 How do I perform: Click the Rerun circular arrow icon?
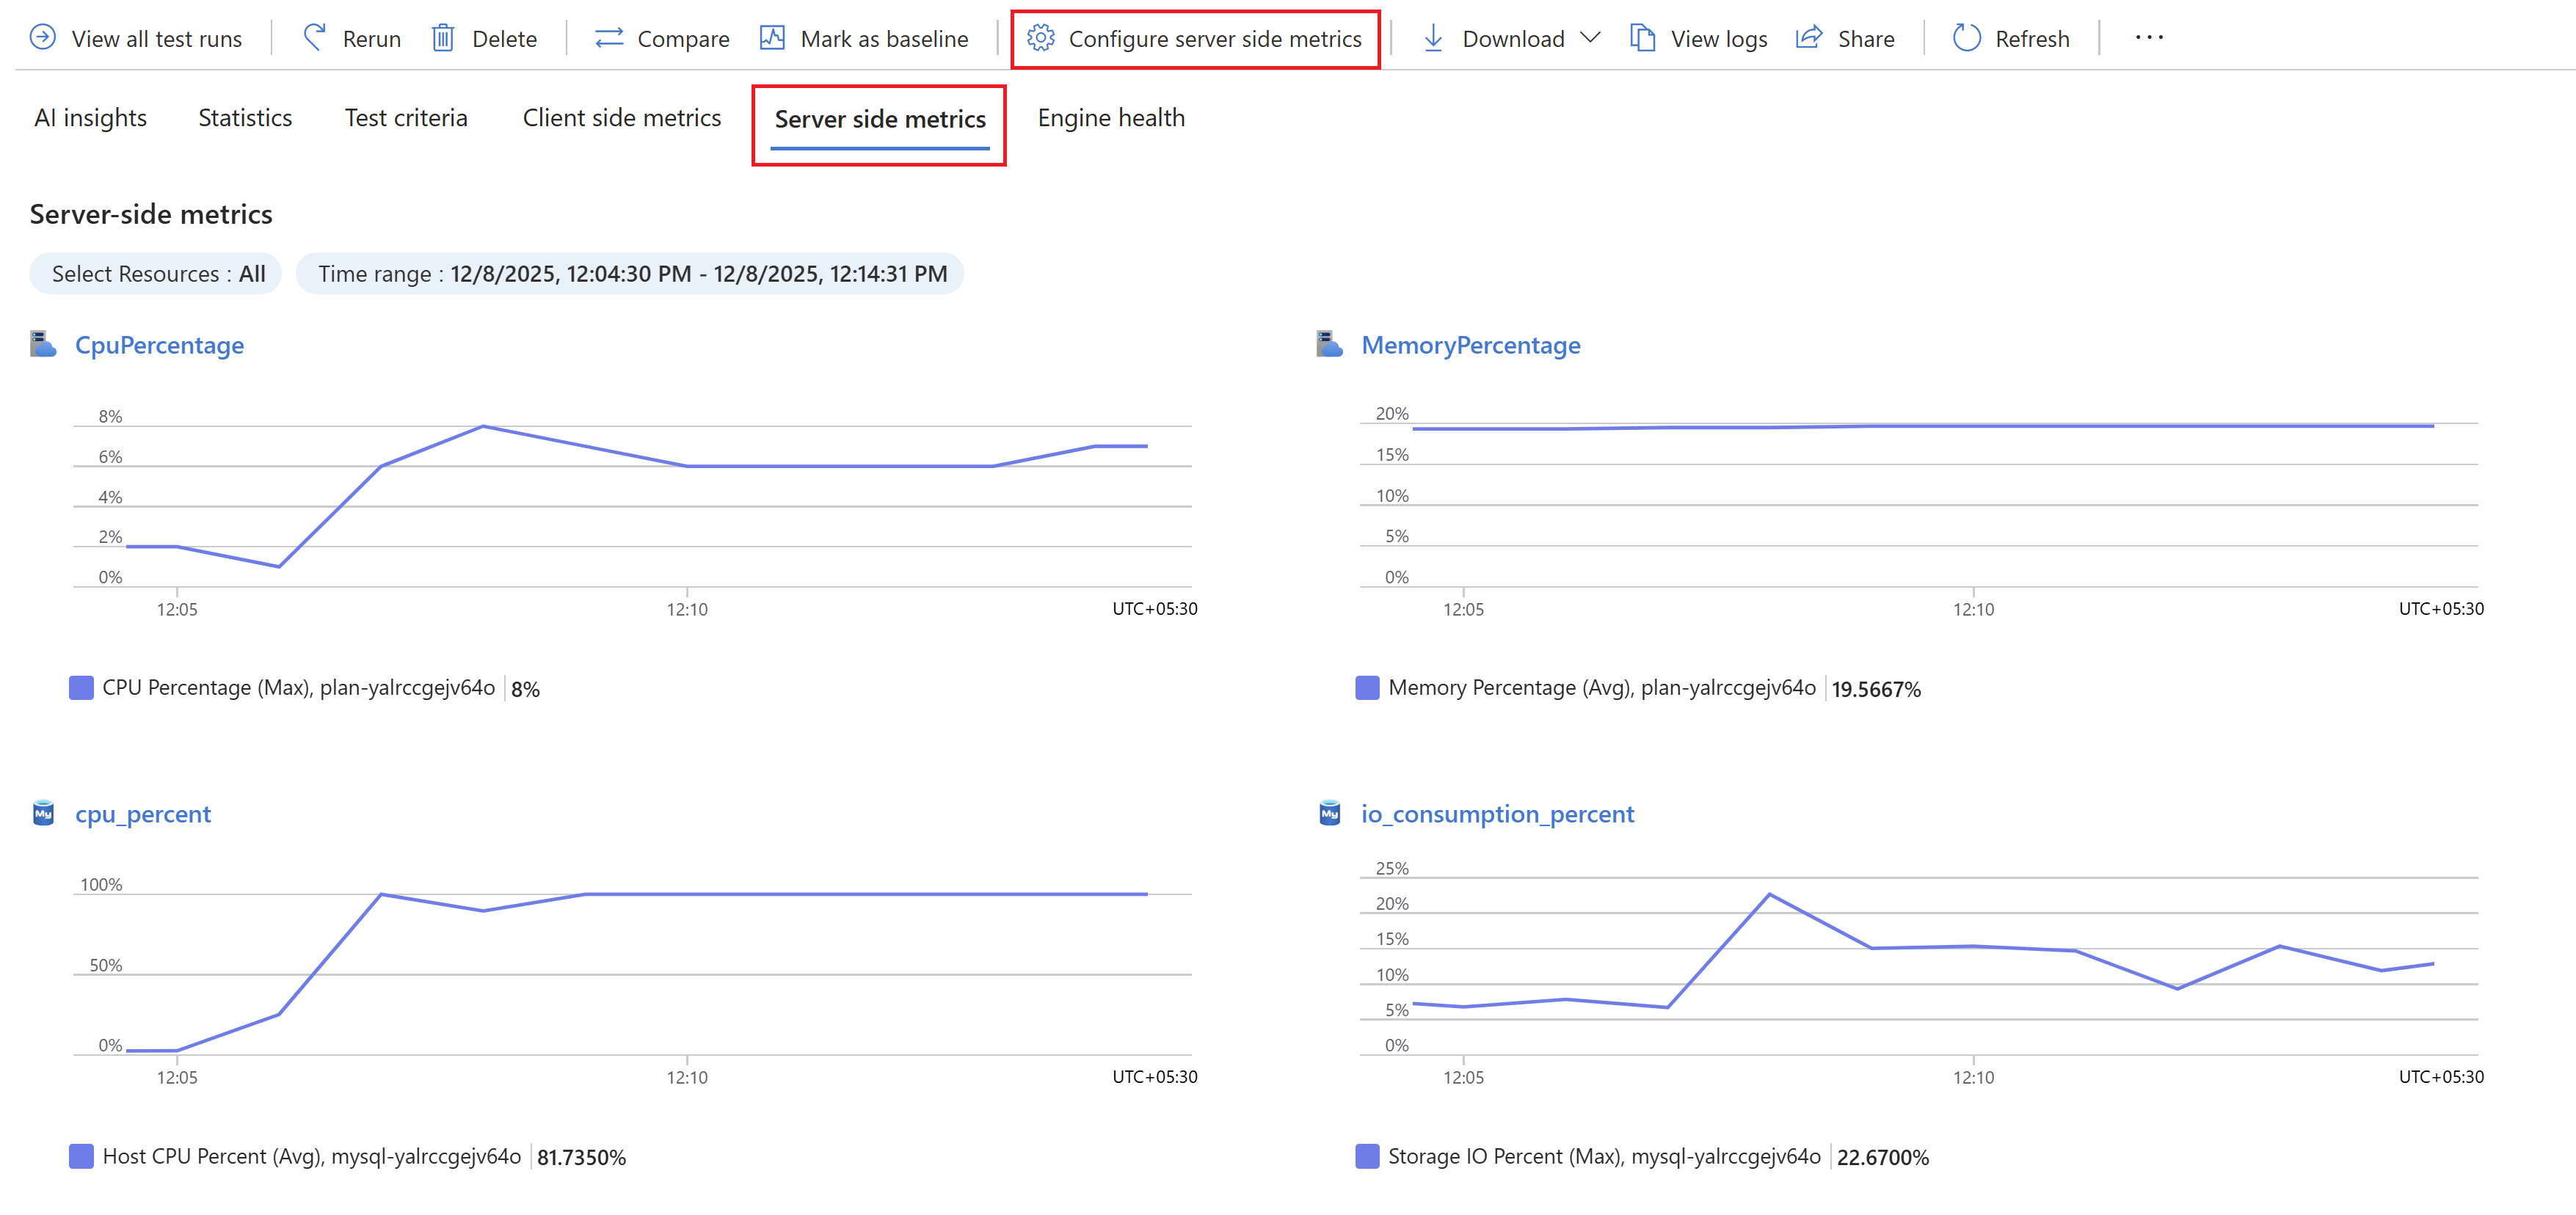coord(314,38)
